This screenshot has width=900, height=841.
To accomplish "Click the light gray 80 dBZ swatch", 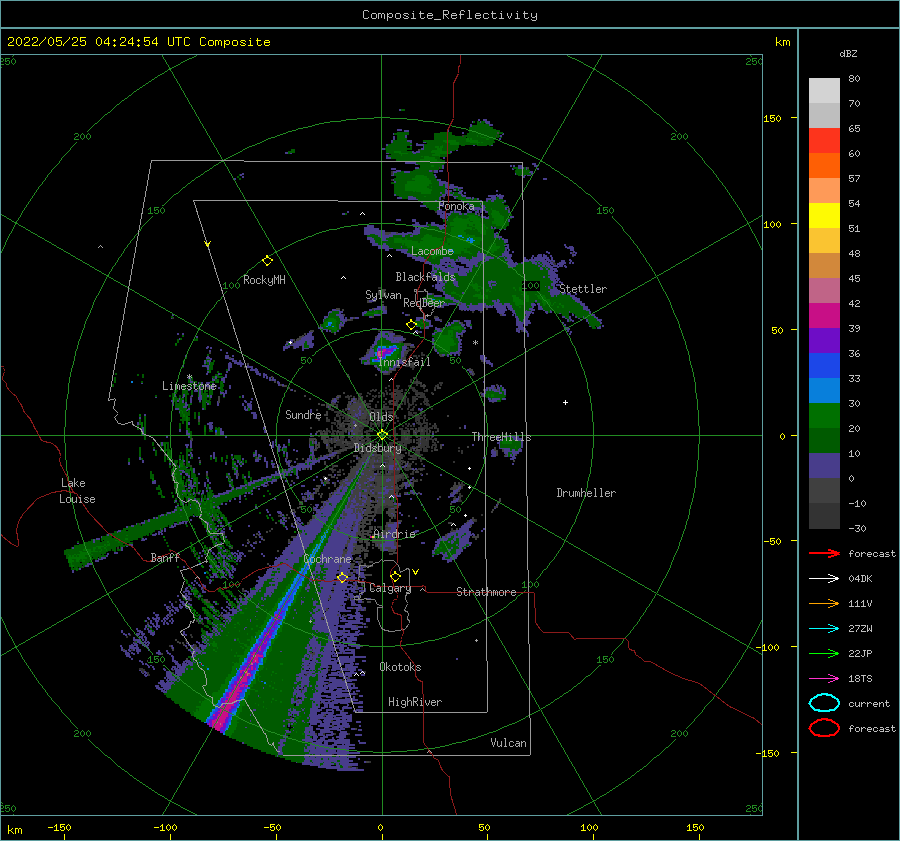I will coord(824,91).
